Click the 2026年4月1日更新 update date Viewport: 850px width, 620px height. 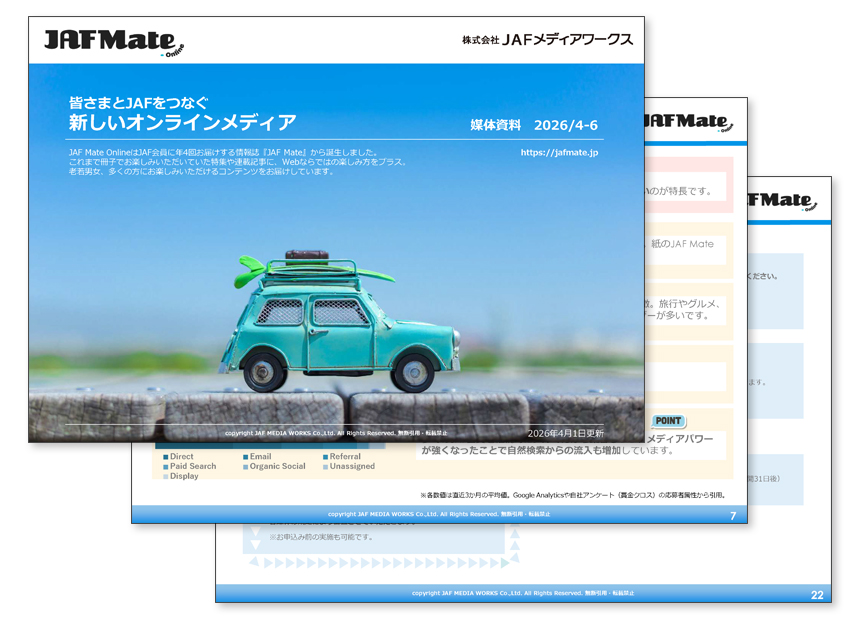(x=565, y=433)
